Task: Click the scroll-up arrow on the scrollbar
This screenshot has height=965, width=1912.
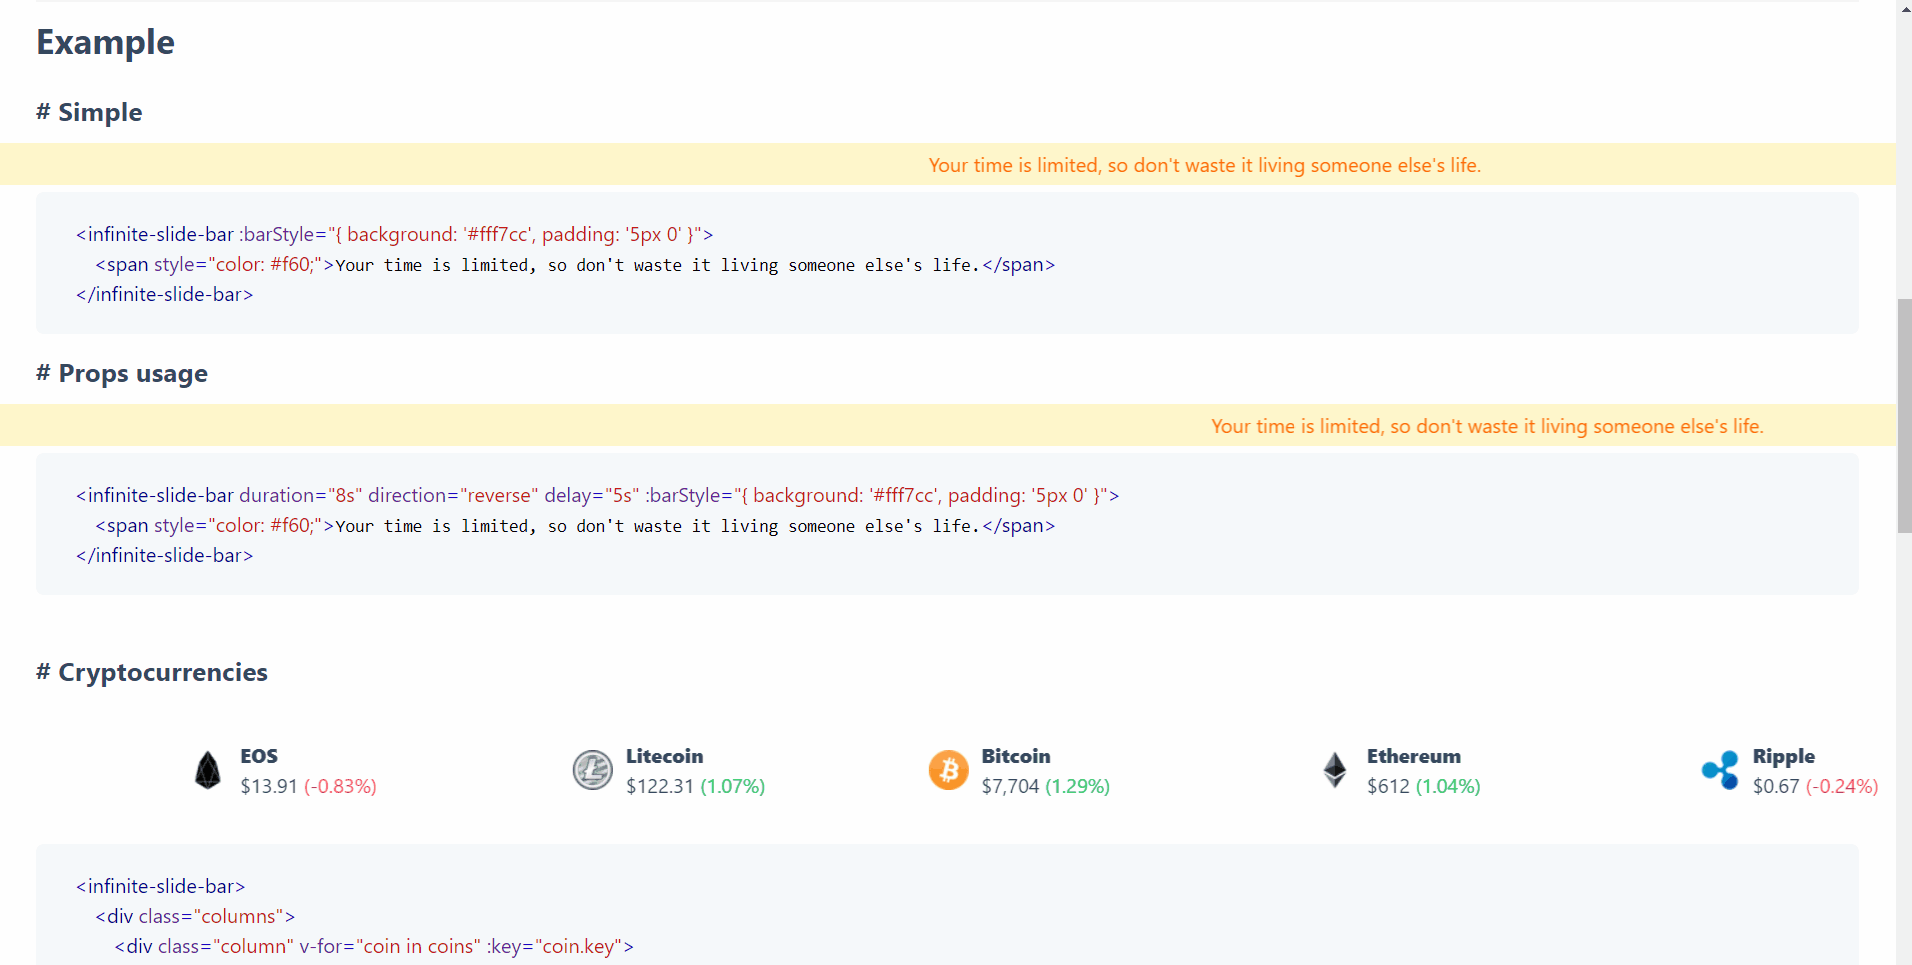Action: coord(1903,9)
